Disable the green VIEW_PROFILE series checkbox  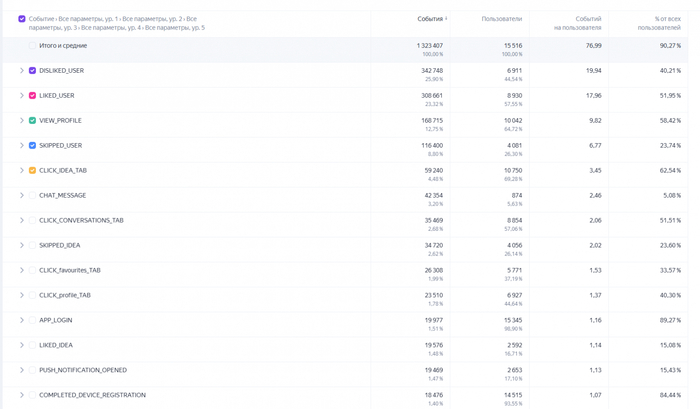point(33,121)
